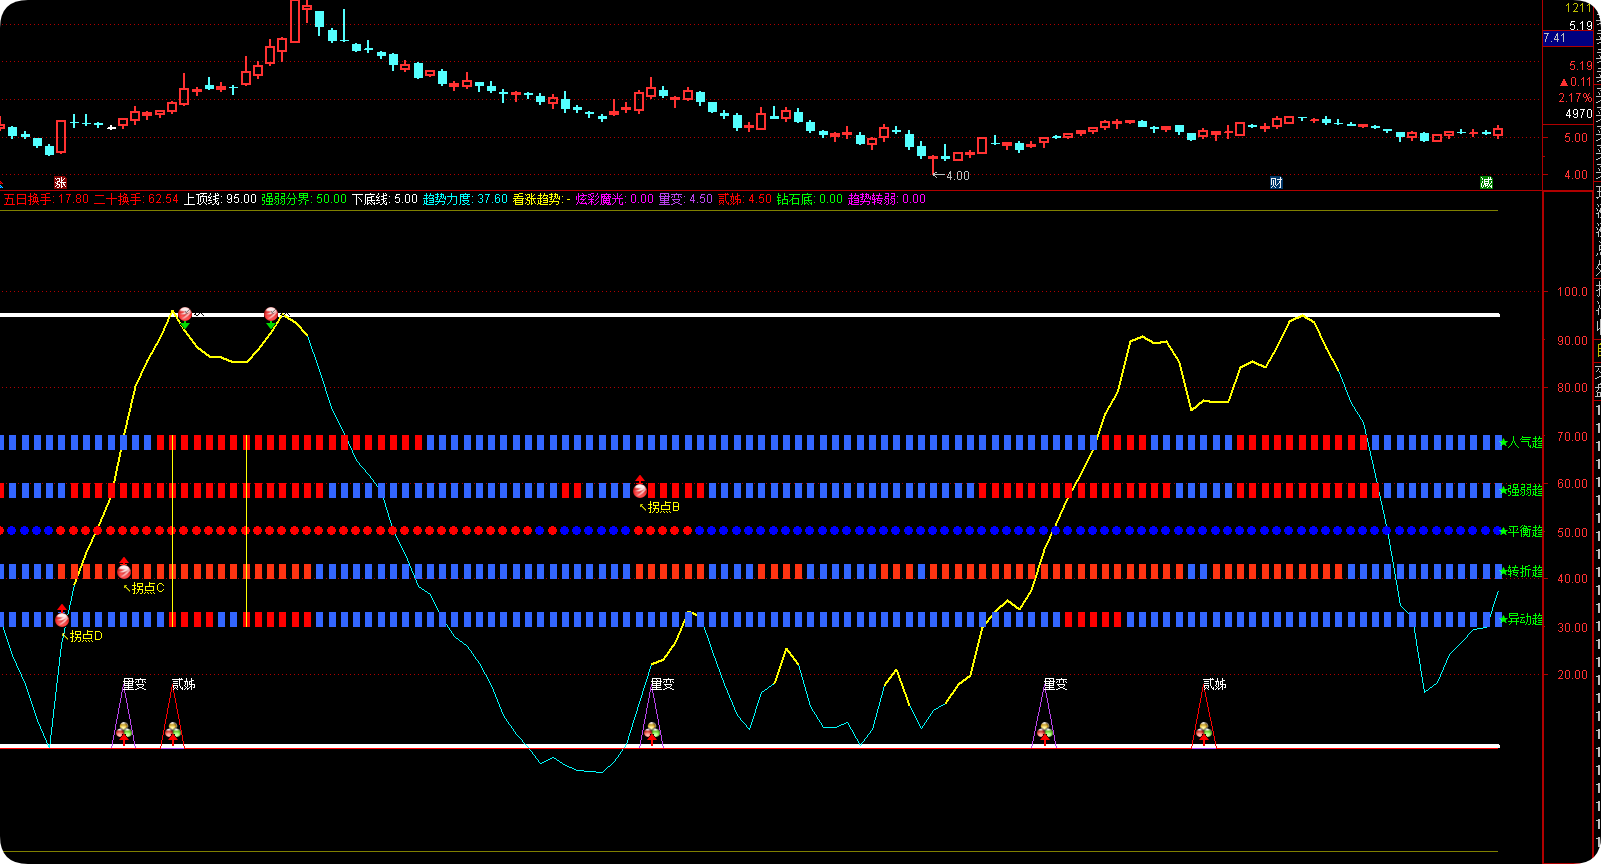Click the ★转折趋 band label
This screenshot has height=864, width=1601.
click(1522, 571)
